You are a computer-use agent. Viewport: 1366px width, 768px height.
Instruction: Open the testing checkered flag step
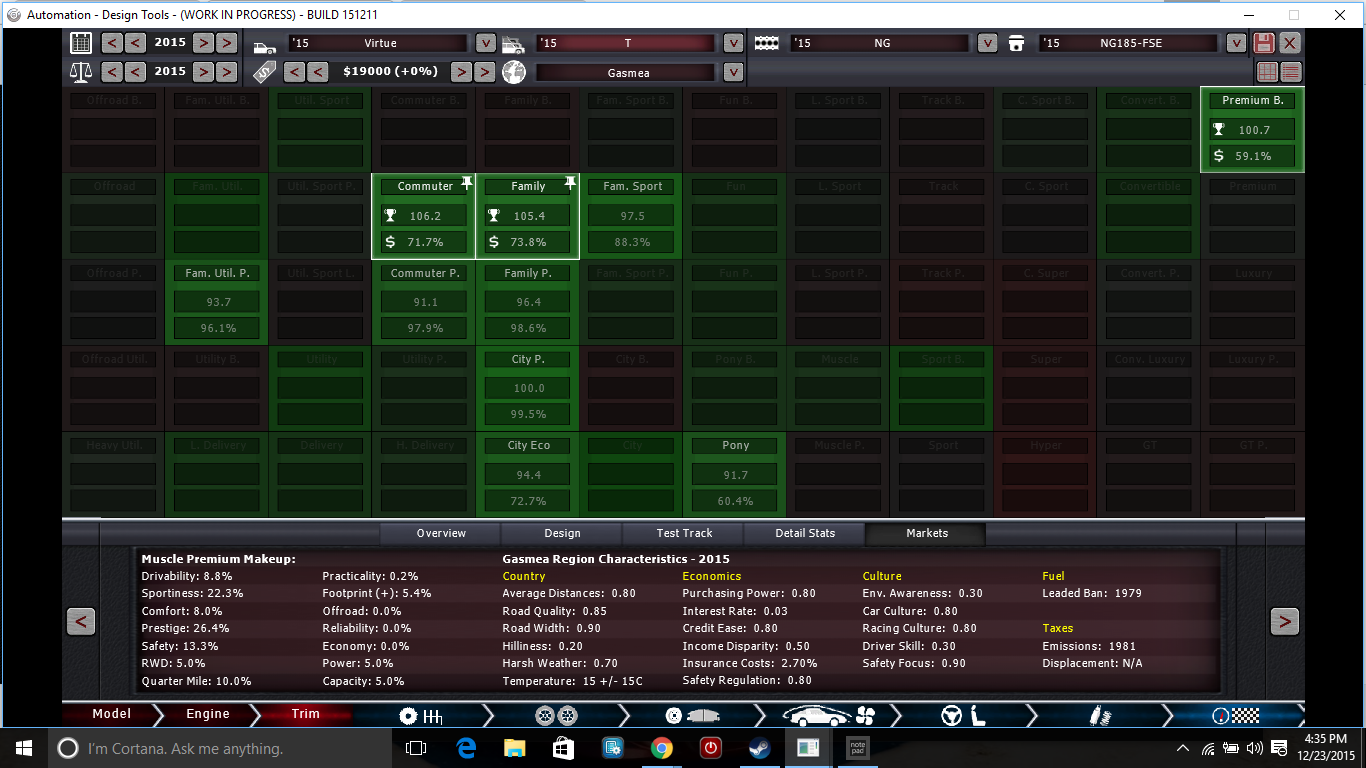(1234, 715)
